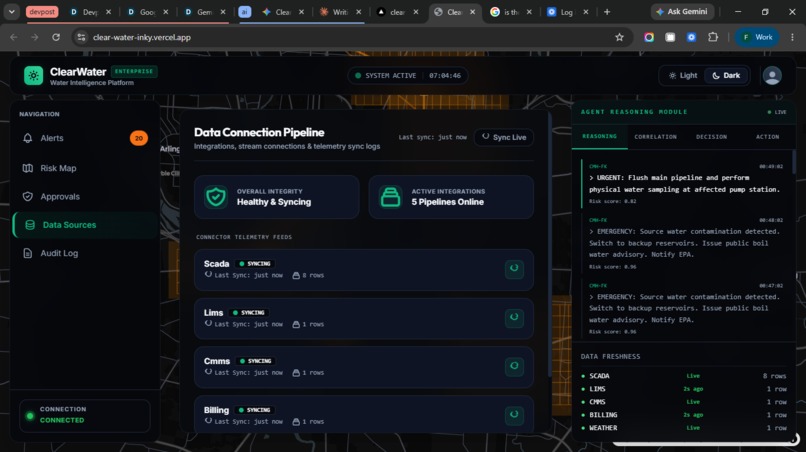Switch to the Decision tab
Viewport: 806px width, 452px height.
[x=711, y=137]
